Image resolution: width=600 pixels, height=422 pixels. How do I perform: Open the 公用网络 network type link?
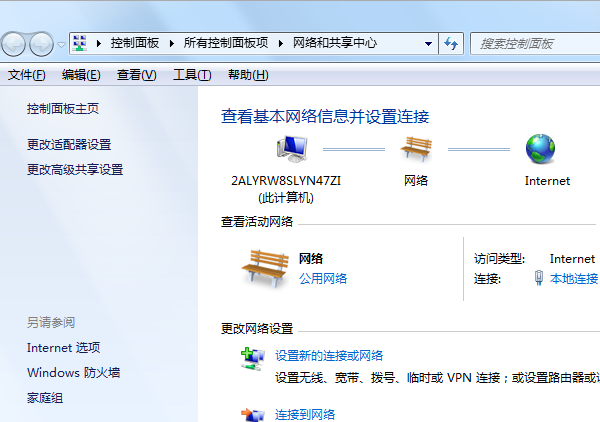coord(323,279)
